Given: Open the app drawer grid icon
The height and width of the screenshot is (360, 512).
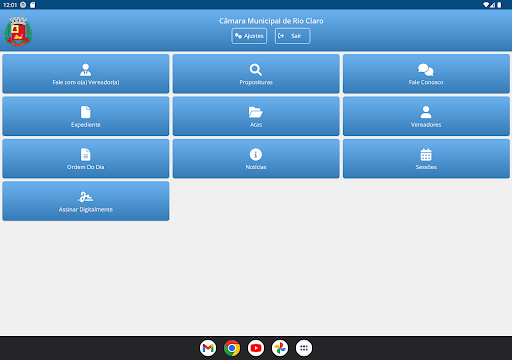Looking at the screenshot, I should (x=304, y=348).
